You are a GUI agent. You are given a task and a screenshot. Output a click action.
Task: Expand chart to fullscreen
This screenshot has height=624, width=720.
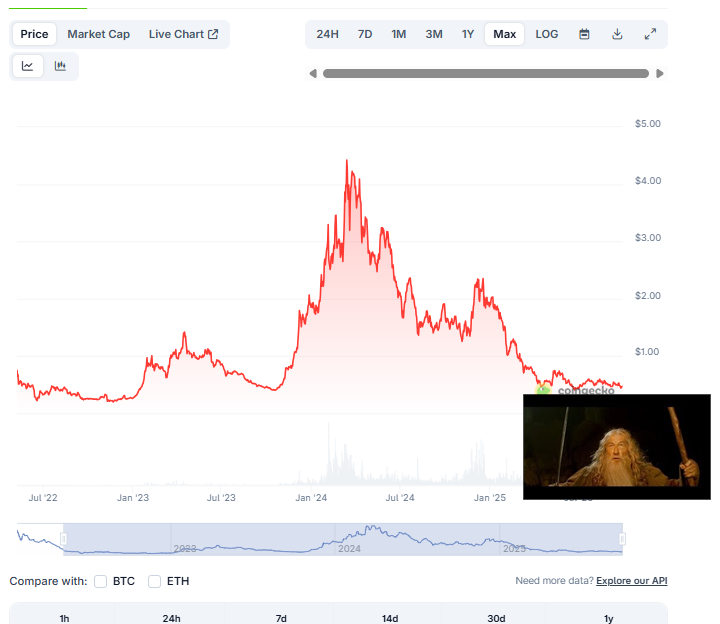pyautogui.click(x=650, y=34)
